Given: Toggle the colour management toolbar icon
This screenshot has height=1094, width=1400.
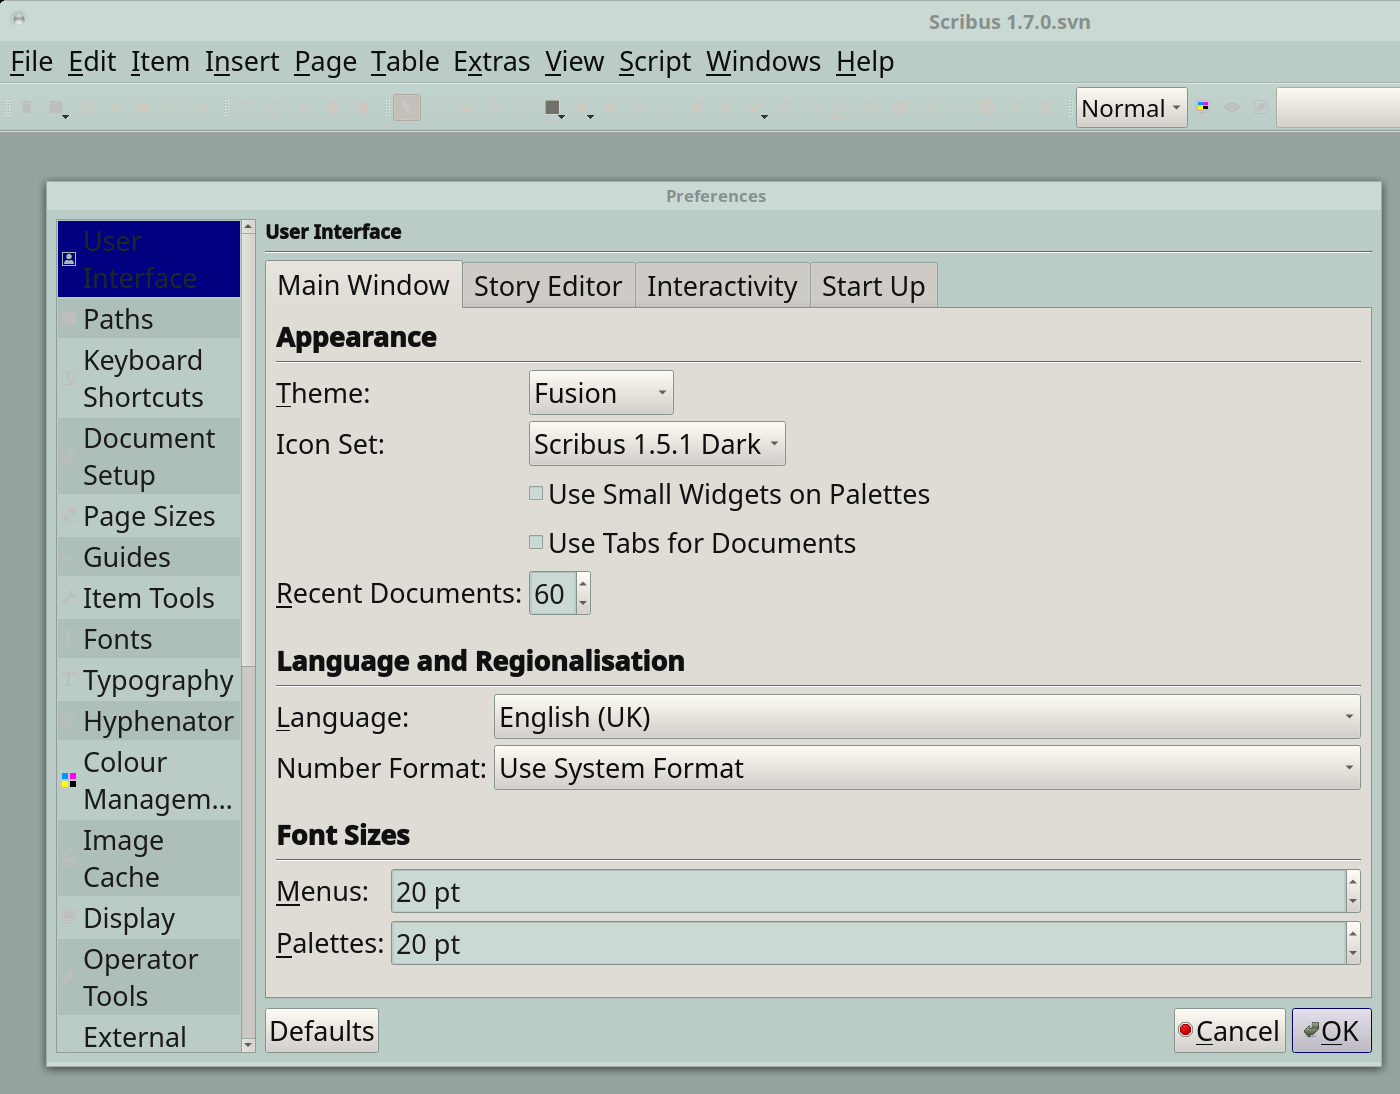Looking at the screenshot, I should point(1203,107).
